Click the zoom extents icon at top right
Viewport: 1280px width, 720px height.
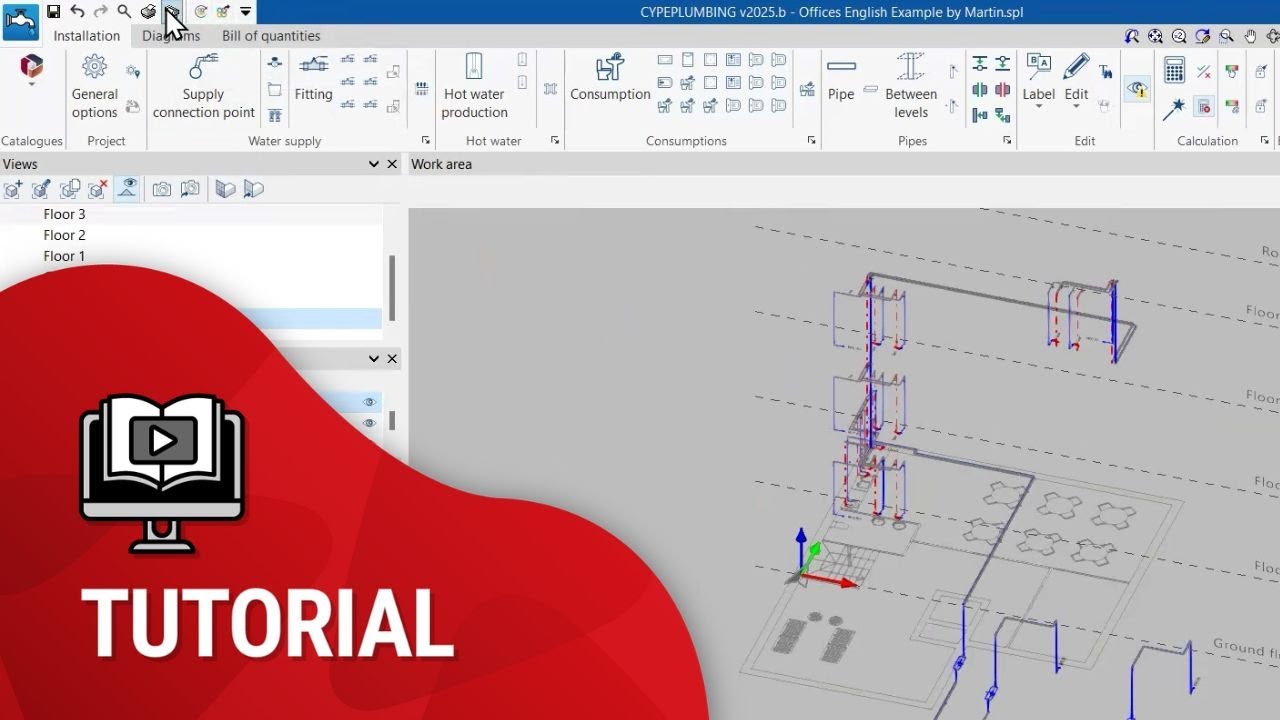pos(1155,36)
